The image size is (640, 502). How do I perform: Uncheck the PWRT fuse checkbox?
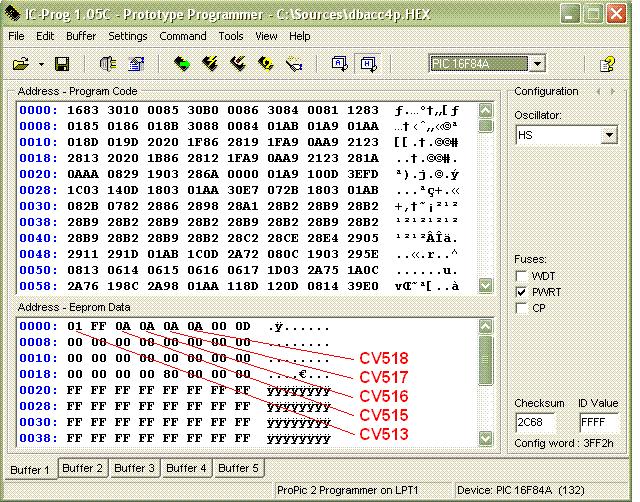(521, 292)
